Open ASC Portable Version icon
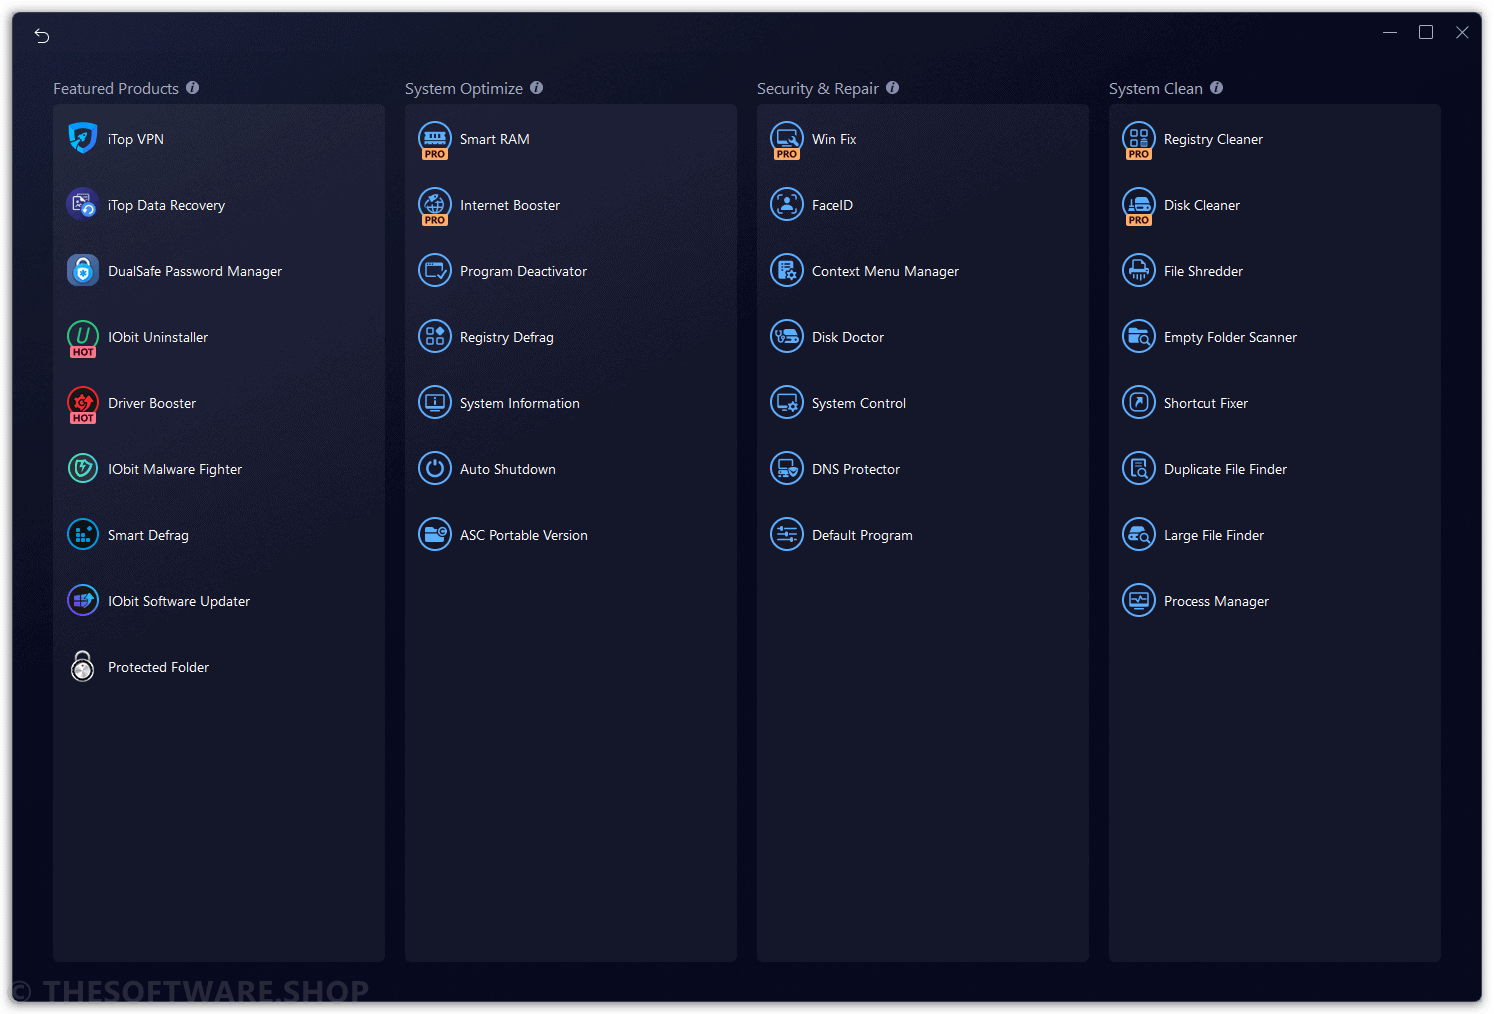 (x=435, y=534)
